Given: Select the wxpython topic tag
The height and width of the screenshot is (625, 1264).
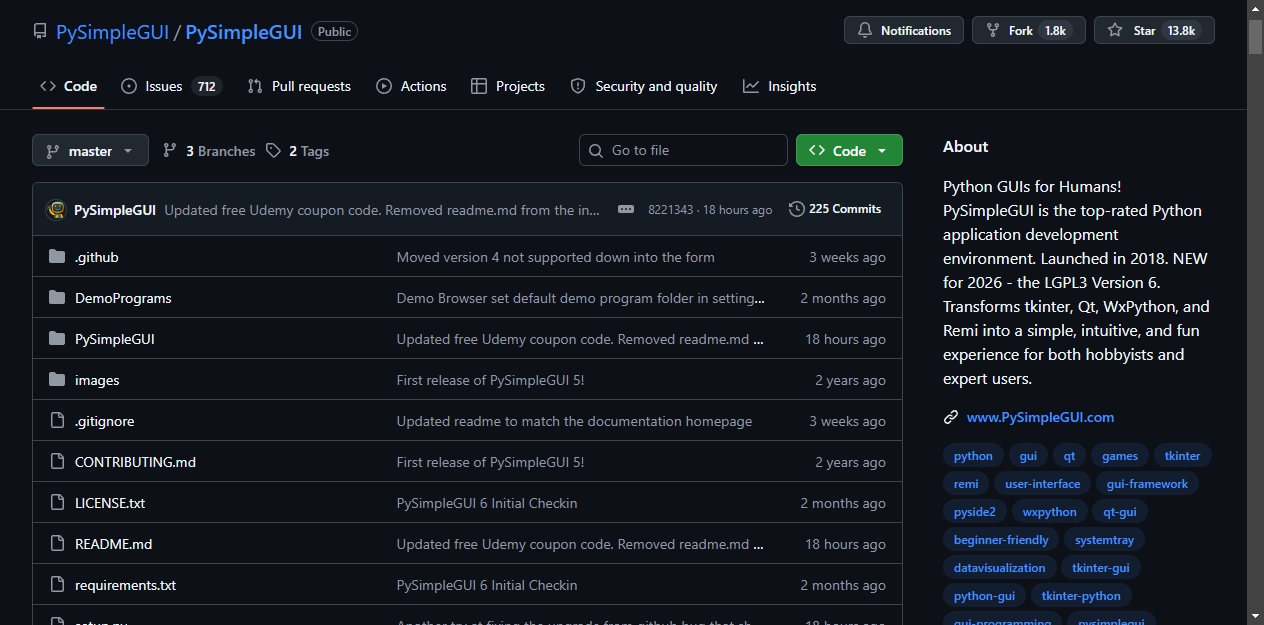Looking at the screenshot, I should pyautogui.click(x=1049, y=512).
